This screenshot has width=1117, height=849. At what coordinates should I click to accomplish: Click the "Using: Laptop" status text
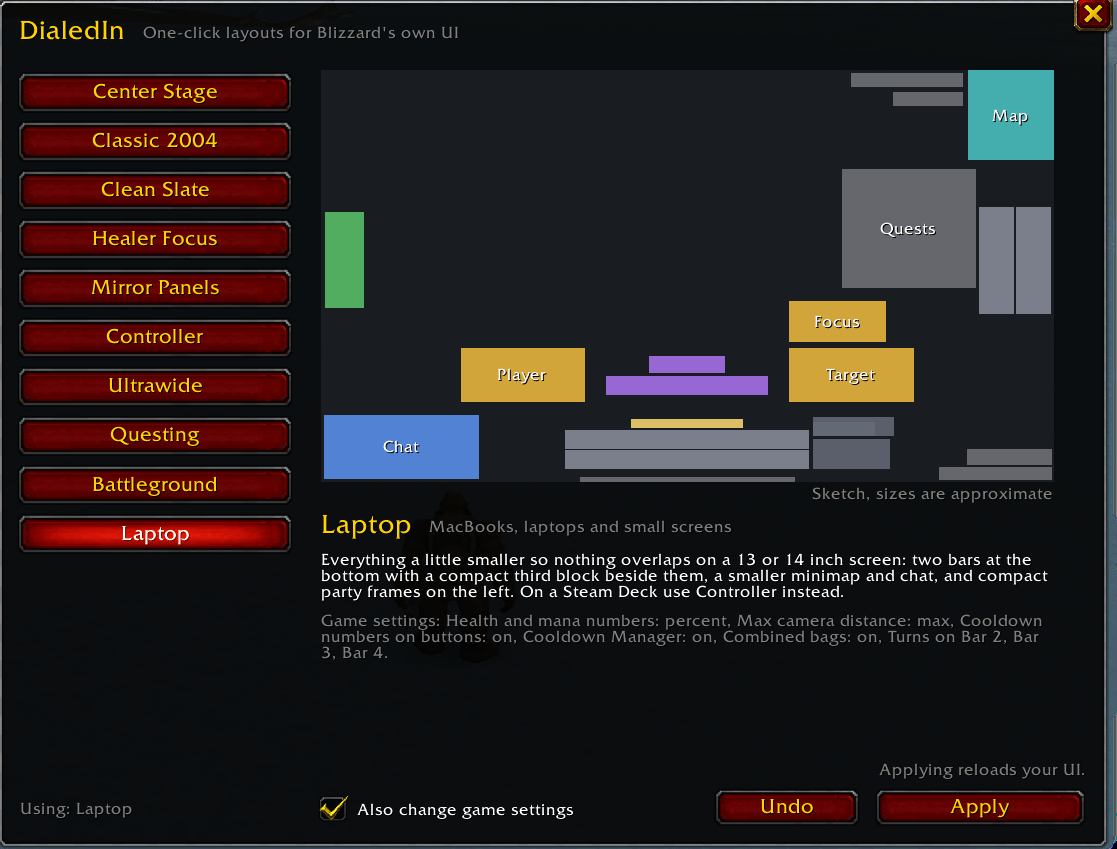click(76, 809)
